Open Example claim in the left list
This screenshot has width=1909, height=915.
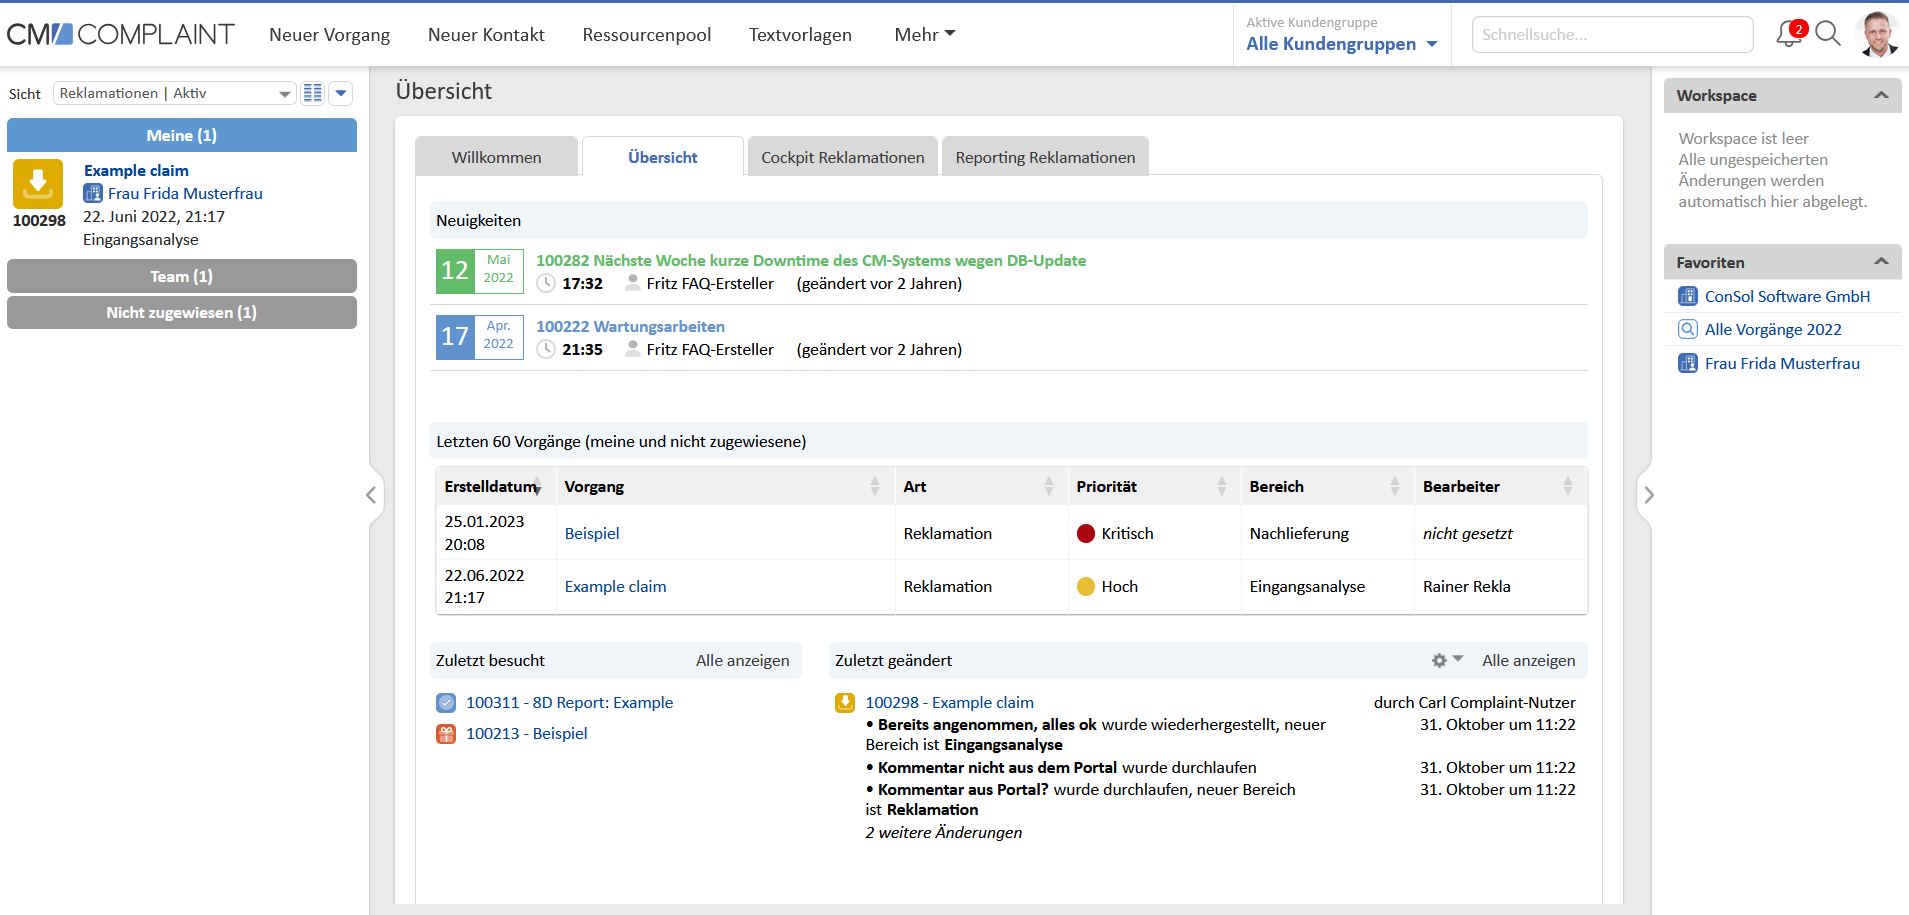[136, 170]
